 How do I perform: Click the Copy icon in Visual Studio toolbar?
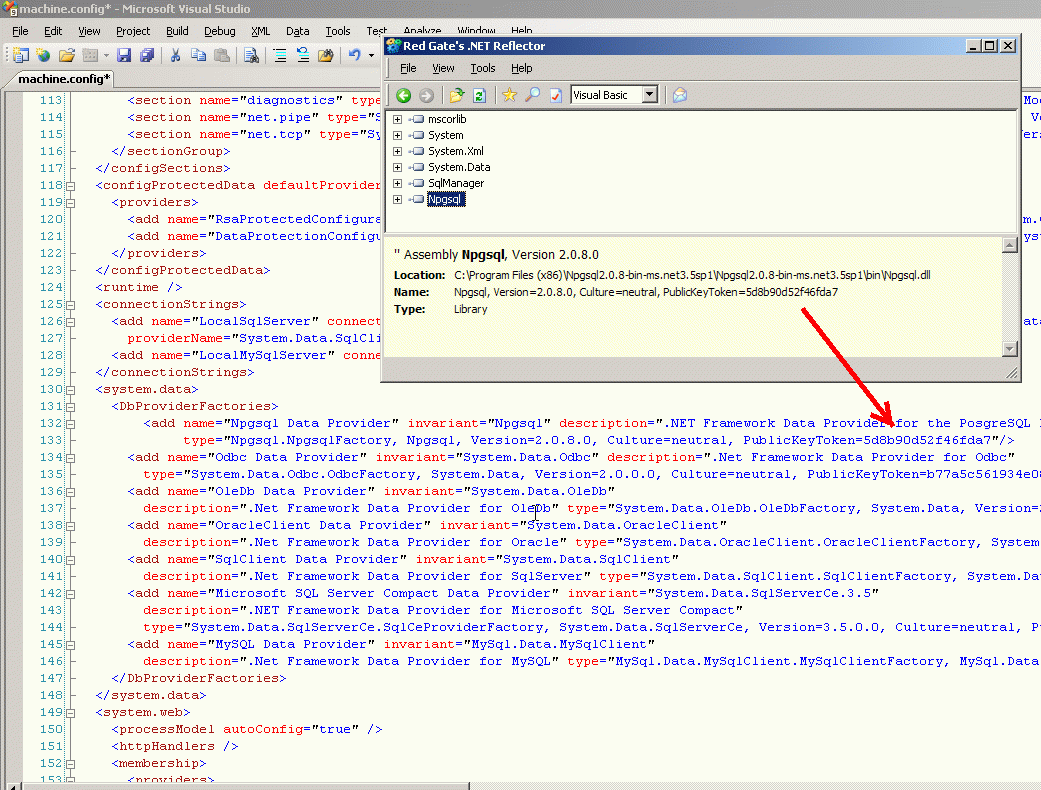[x=199, y=55]
